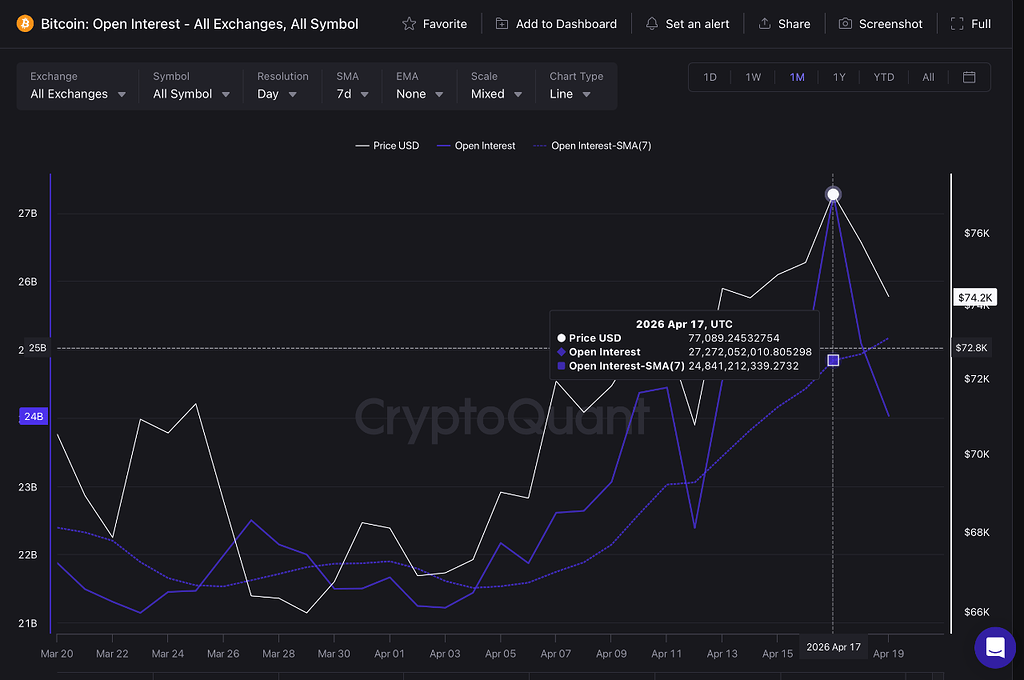Click the Full text label

point(981,24)
